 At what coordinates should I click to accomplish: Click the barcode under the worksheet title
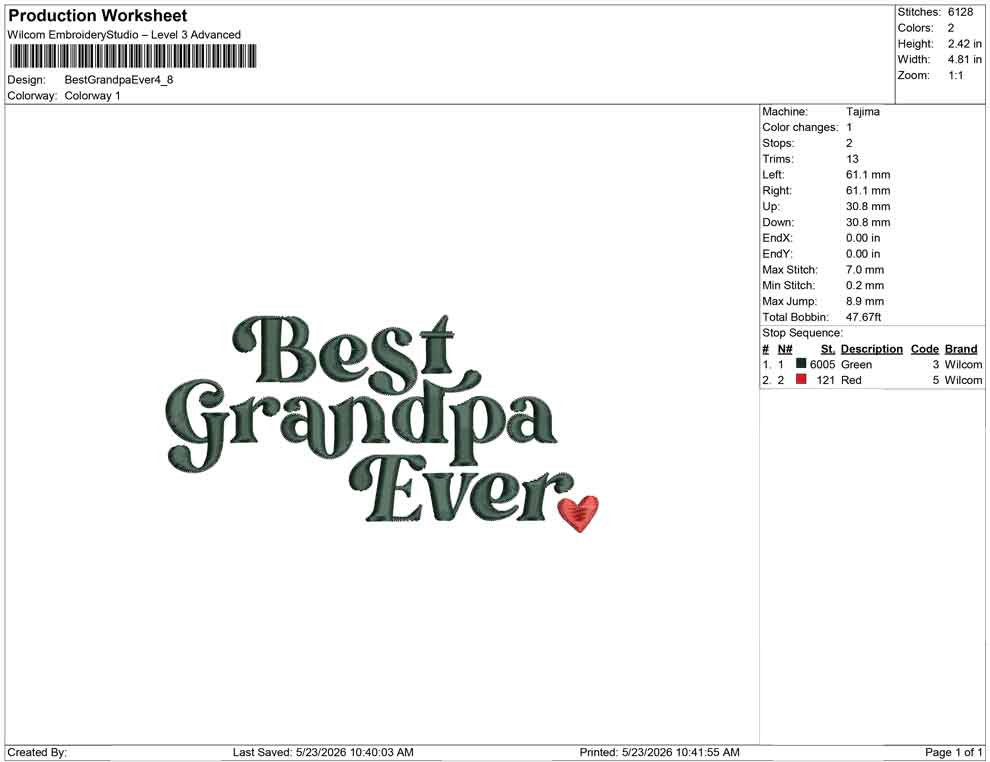(x=133, y=56)
